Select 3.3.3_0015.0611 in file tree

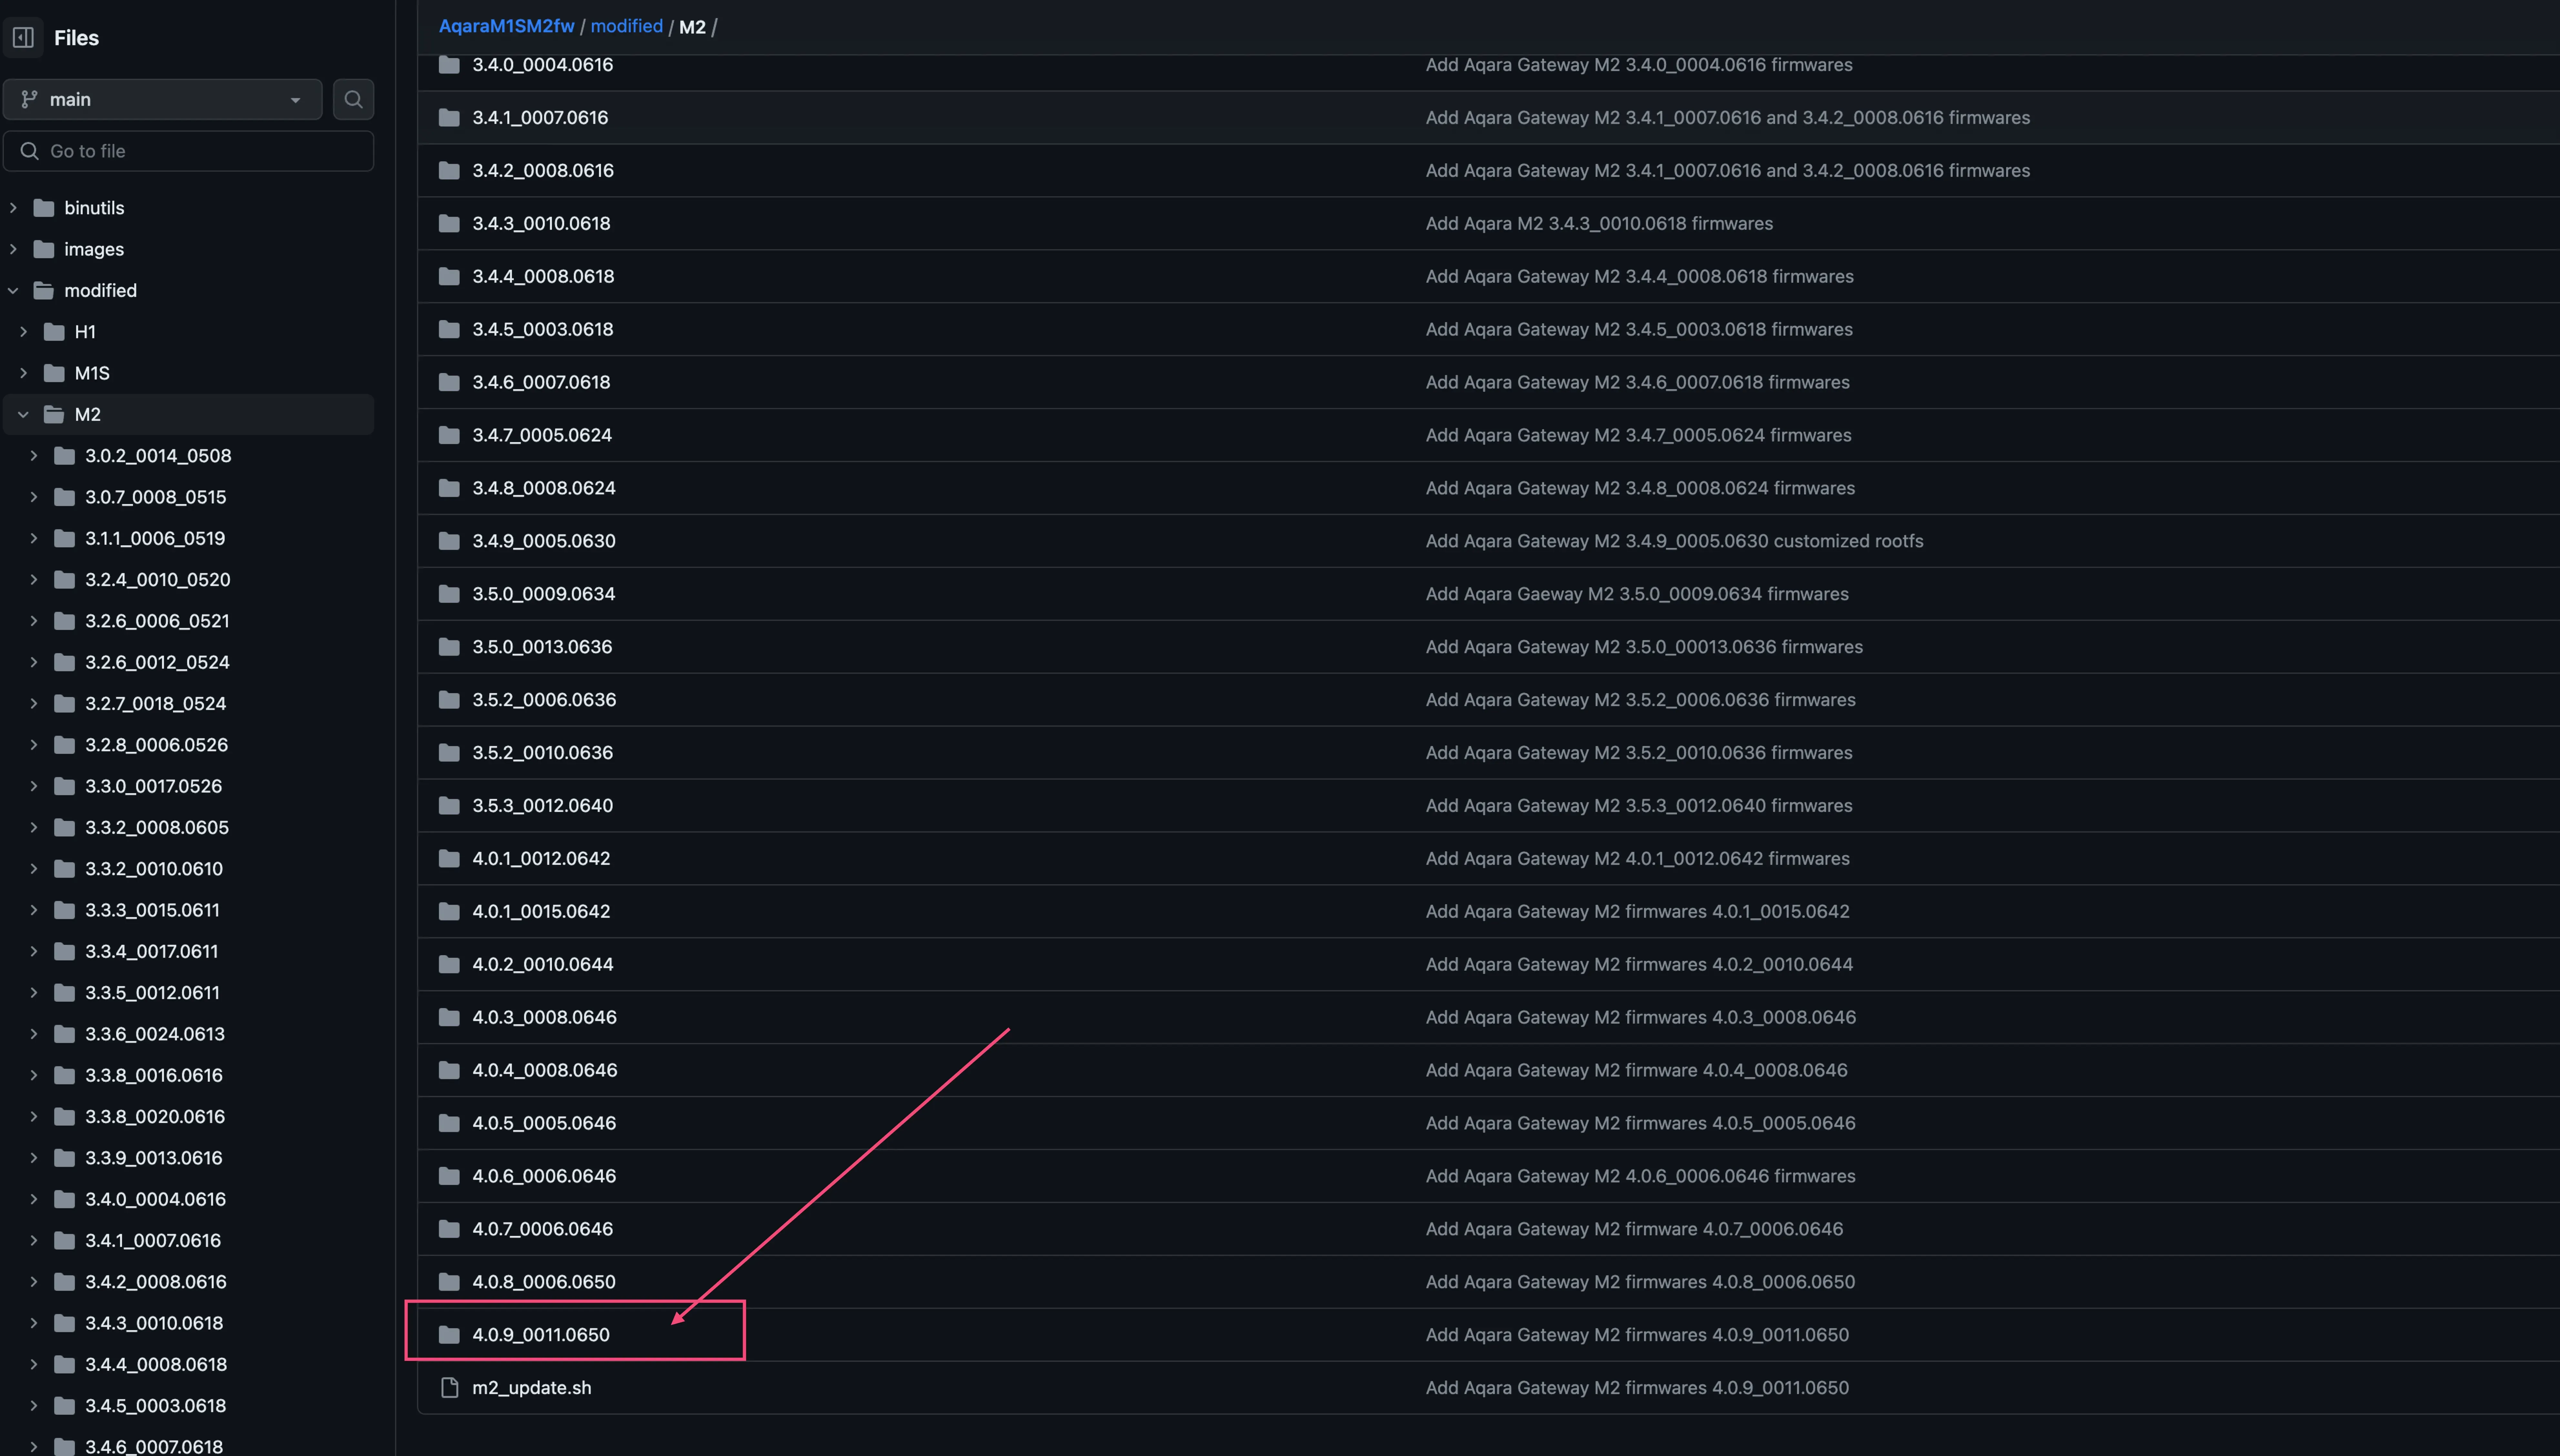point(152,910)
